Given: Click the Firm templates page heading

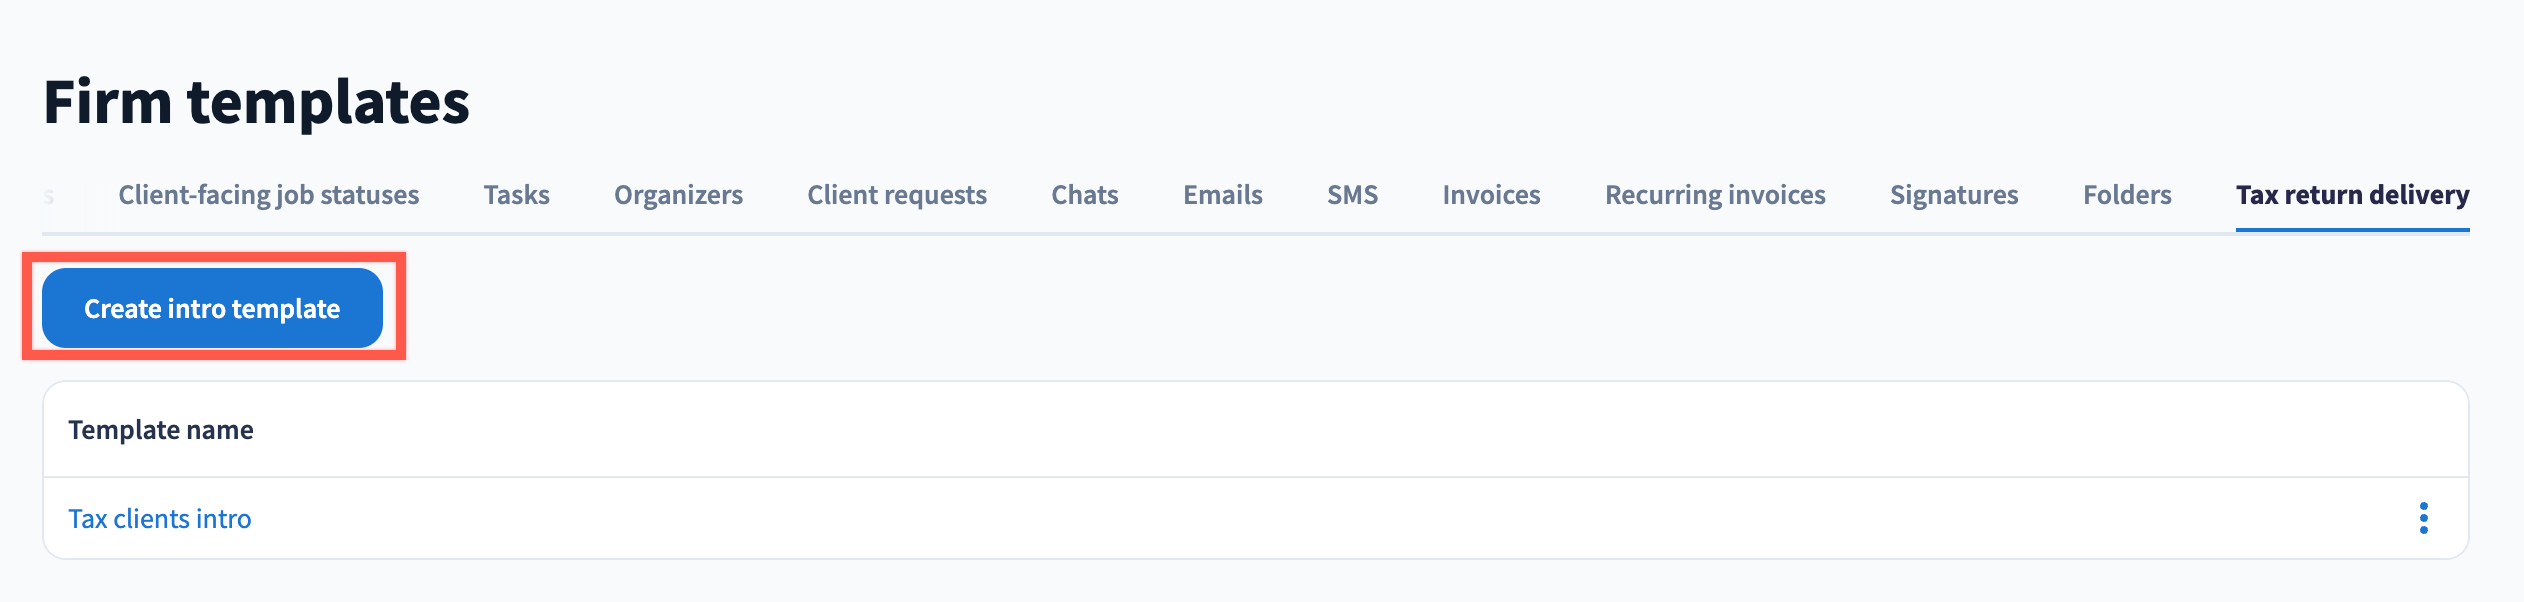Looking at the screenshot, I should [257, 102].
